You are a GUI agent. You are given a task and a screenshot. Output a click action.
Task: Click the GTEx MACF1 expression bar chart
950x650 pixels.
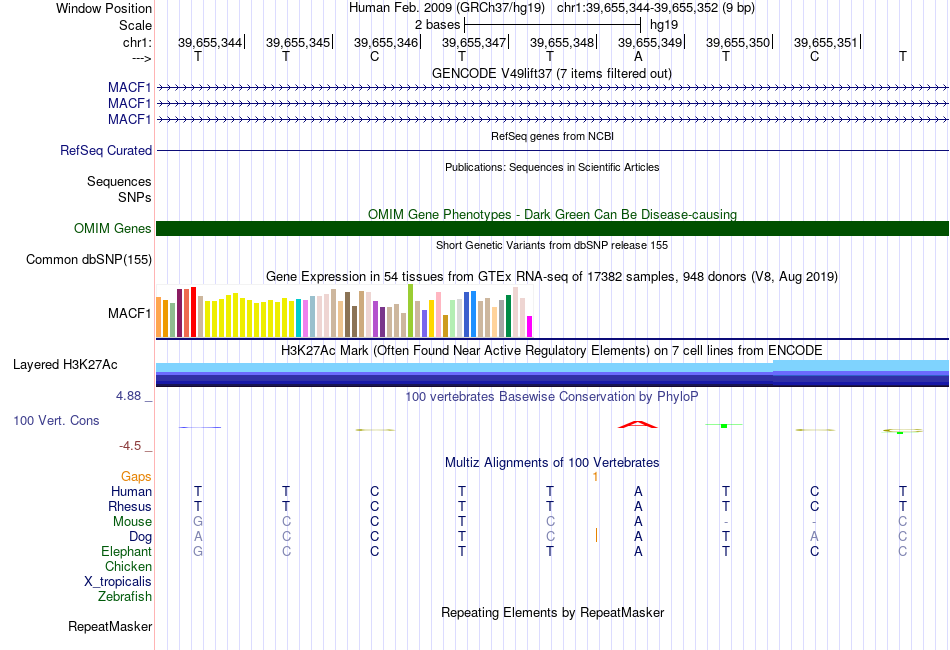(x=344, y=311)
